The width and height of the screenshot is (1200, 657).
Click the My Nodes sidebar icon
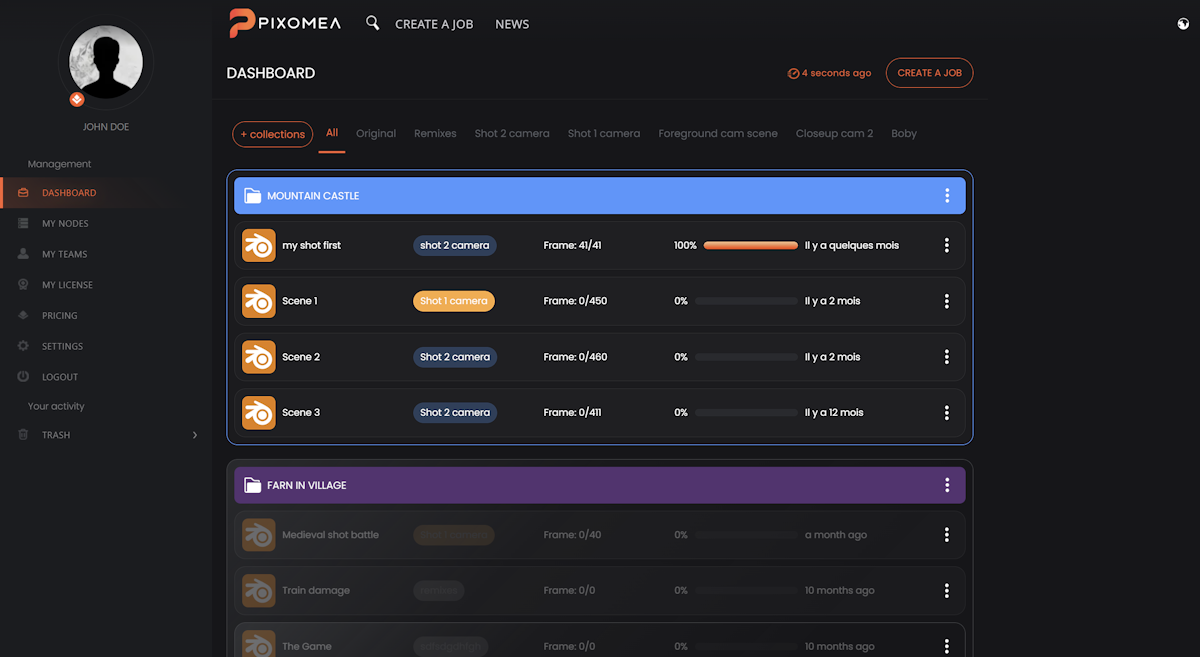tap(23, 224)
